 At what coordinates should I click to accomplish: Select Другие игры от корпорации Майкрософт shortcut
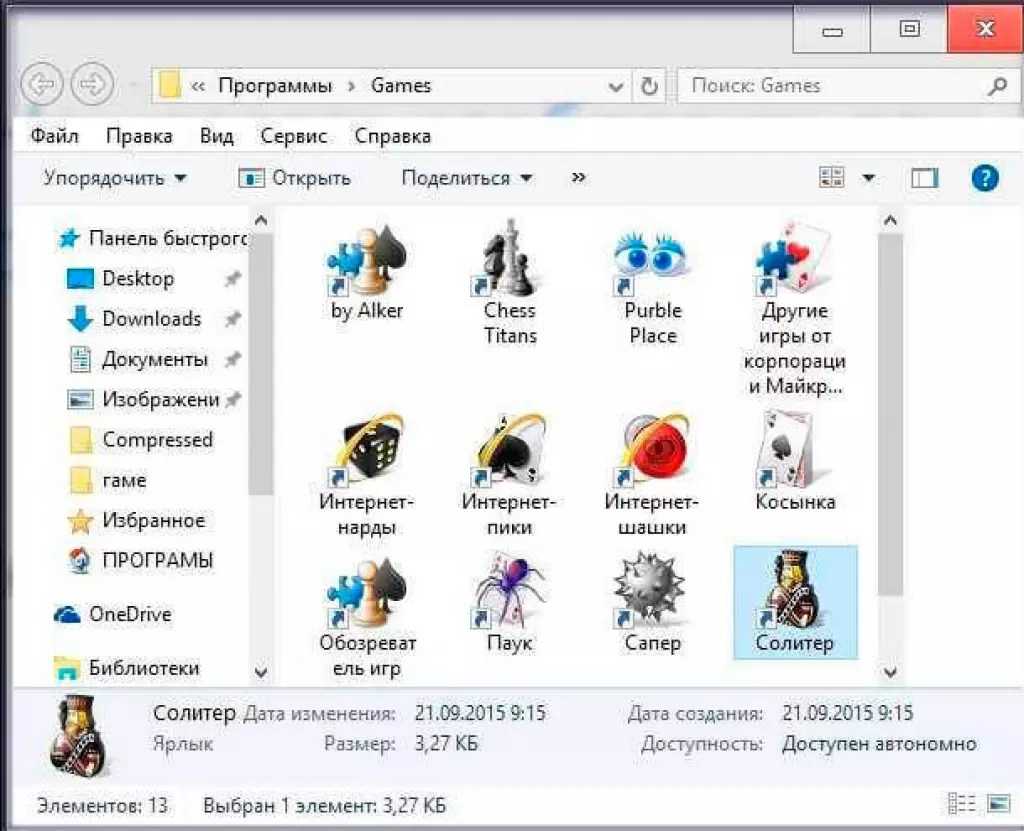(x=795, y=309)
